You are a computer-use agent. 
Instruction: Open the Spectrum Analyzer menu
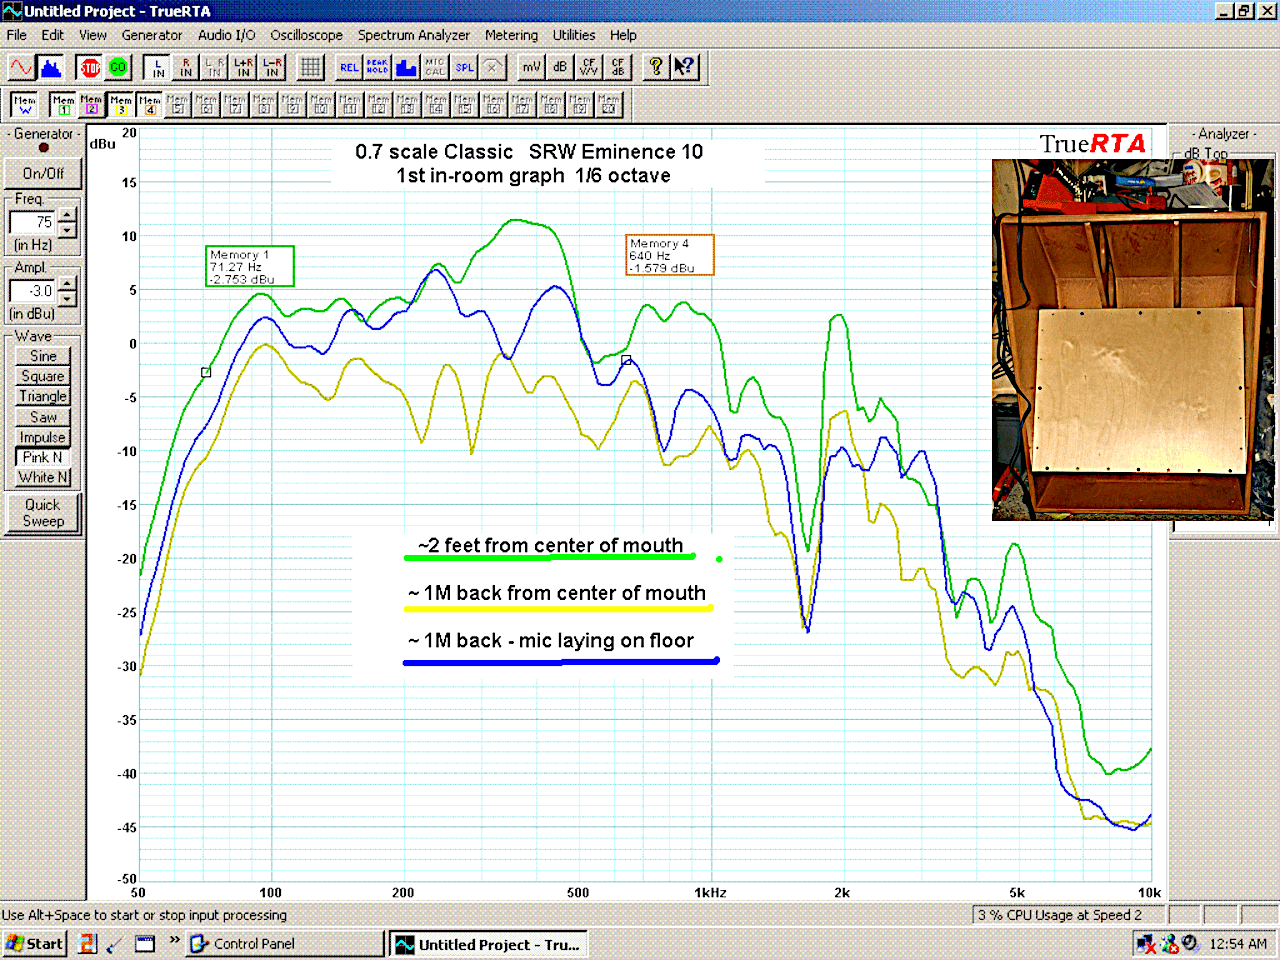pyautogui.click(x=414, y=35)
